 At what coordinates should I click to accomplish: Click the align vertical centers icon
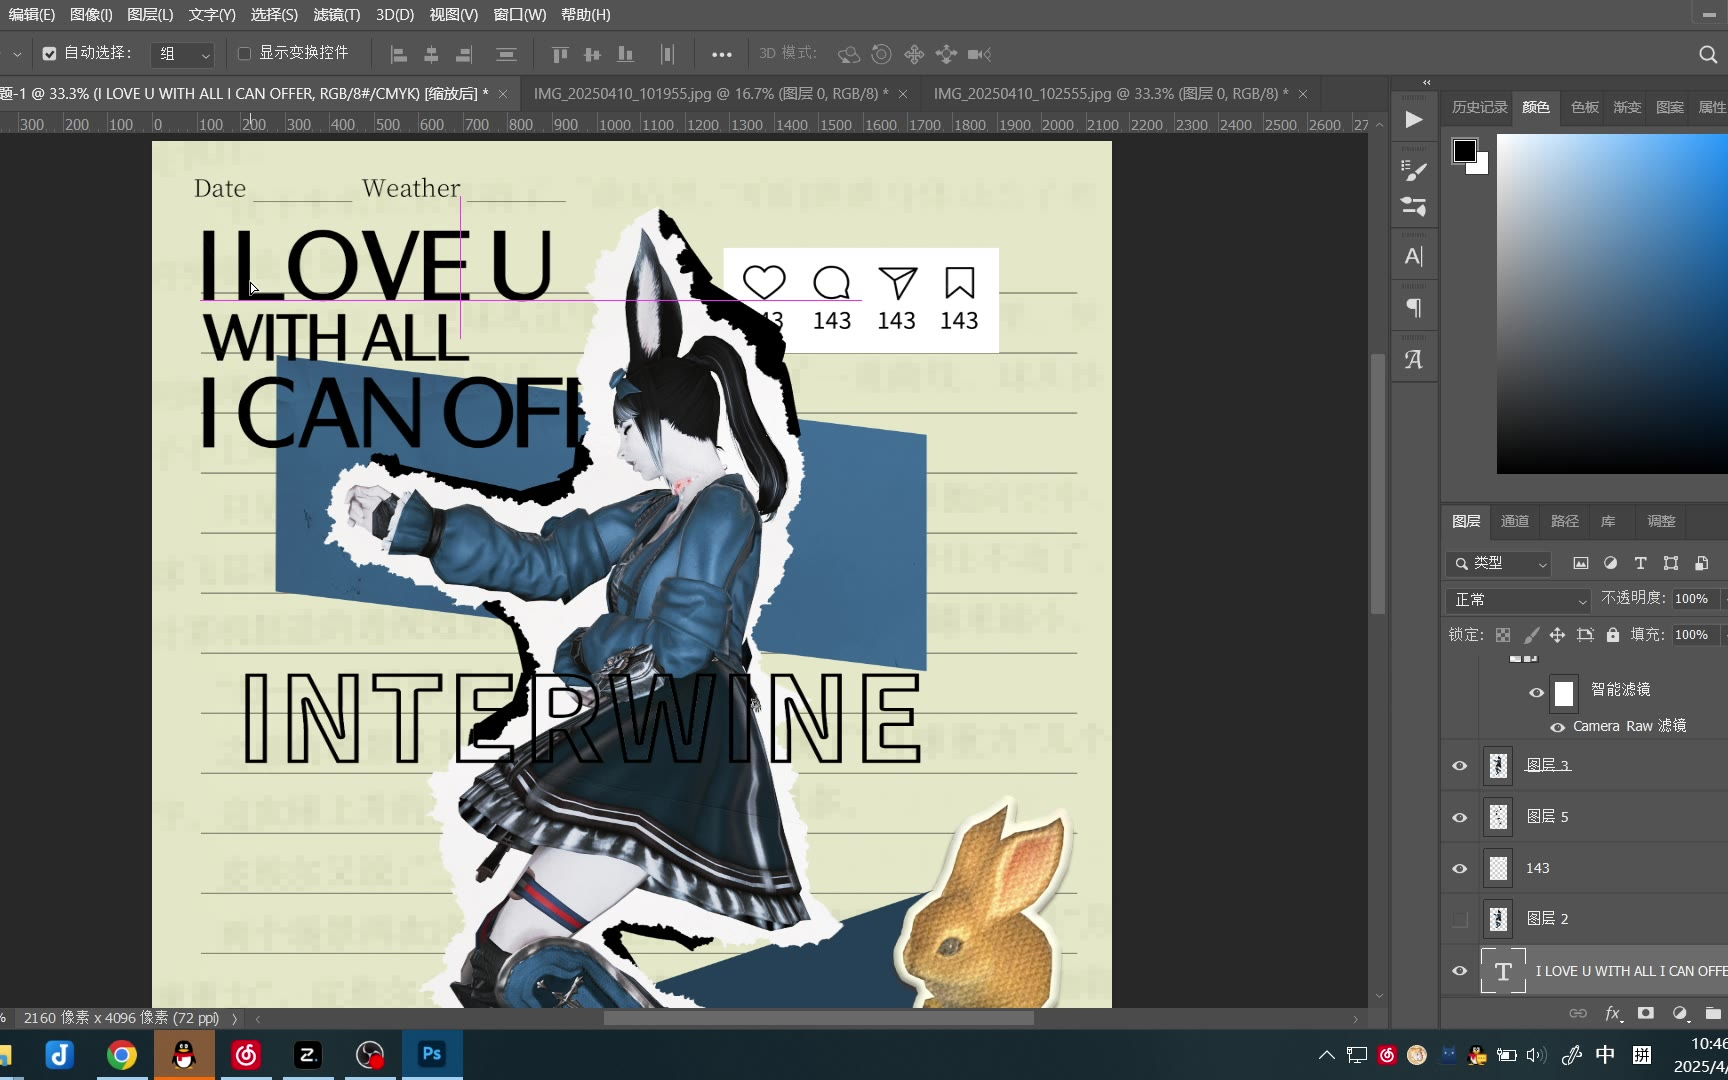[x=593, y=54]
